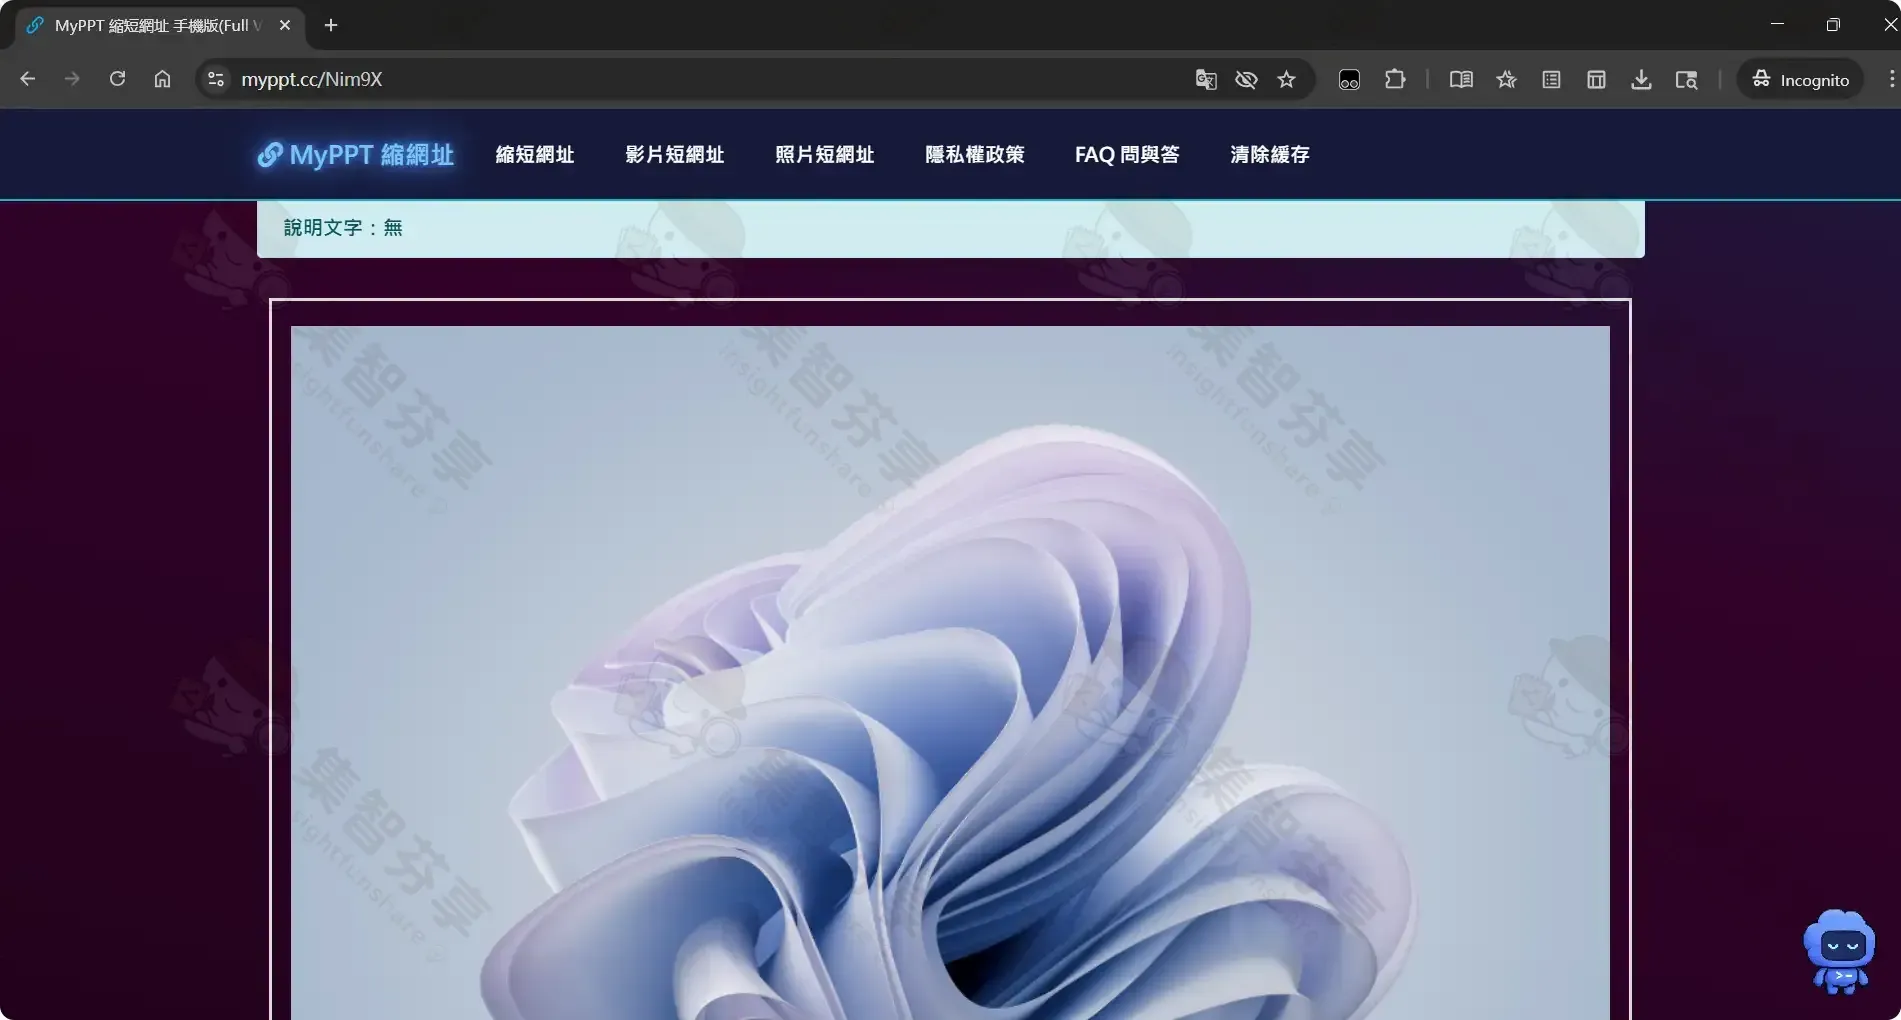Go back to the previous page

(28, 79)
